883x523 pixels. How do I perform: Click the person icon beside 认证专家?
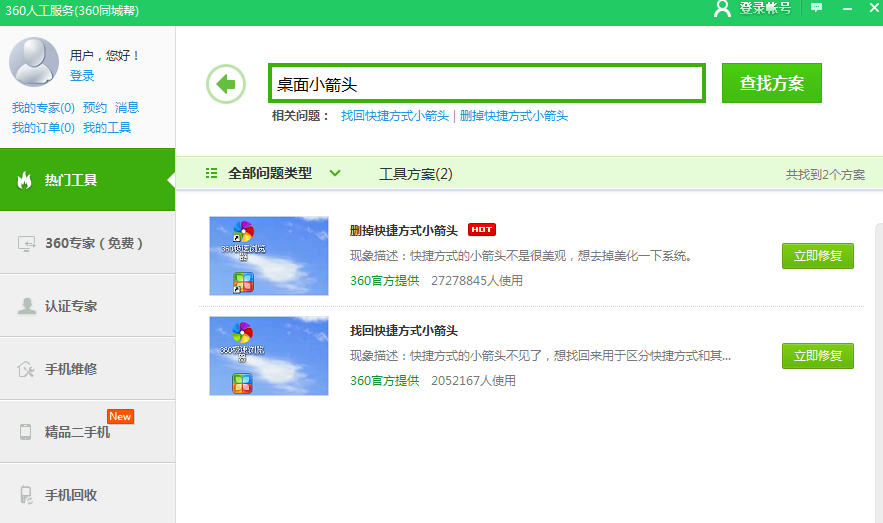tap(26, 306)
